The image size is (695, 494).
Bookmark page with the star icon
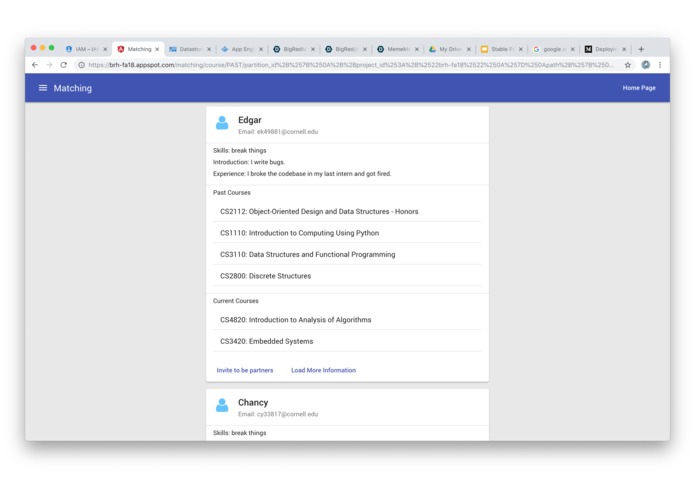point(628,65)
